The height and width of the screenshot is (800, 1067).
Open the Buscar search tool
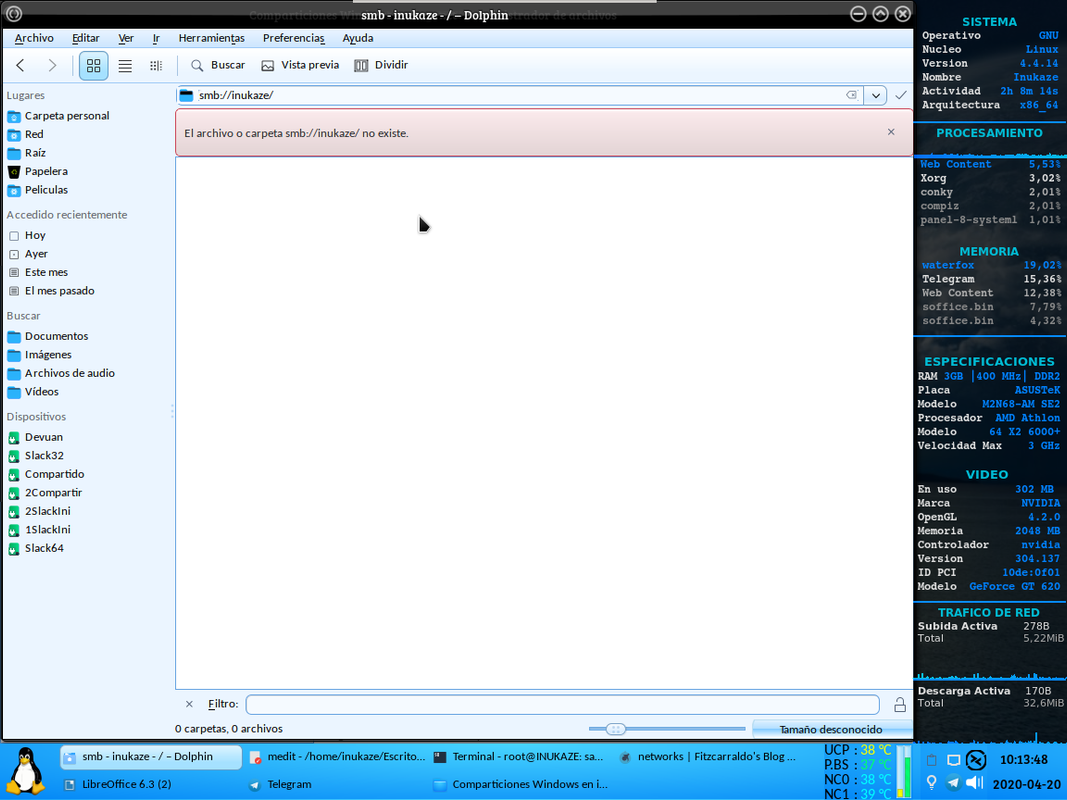(218, 65)
